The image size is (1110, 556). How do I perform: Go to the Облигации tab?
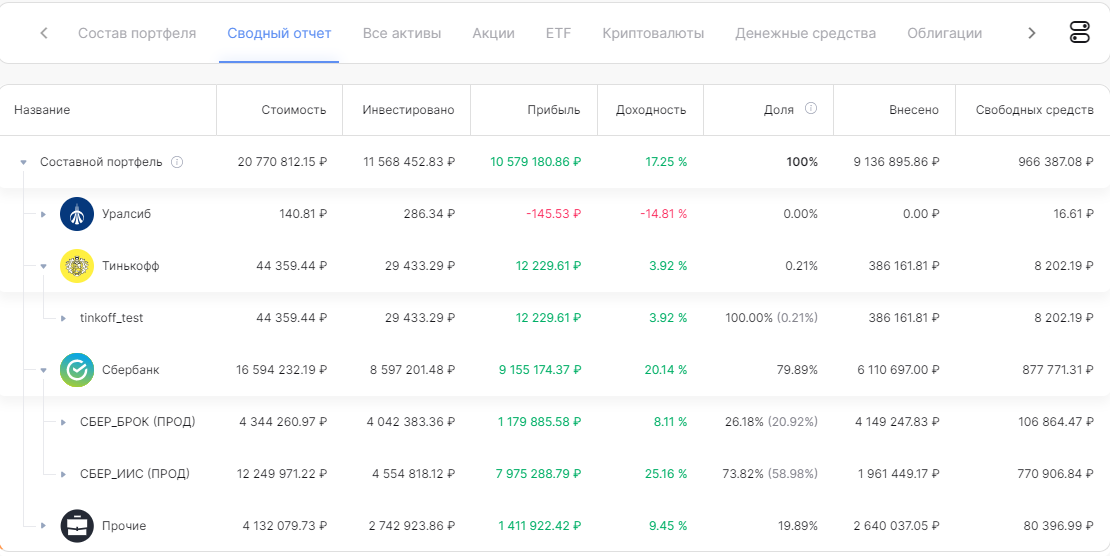[944, 33]
